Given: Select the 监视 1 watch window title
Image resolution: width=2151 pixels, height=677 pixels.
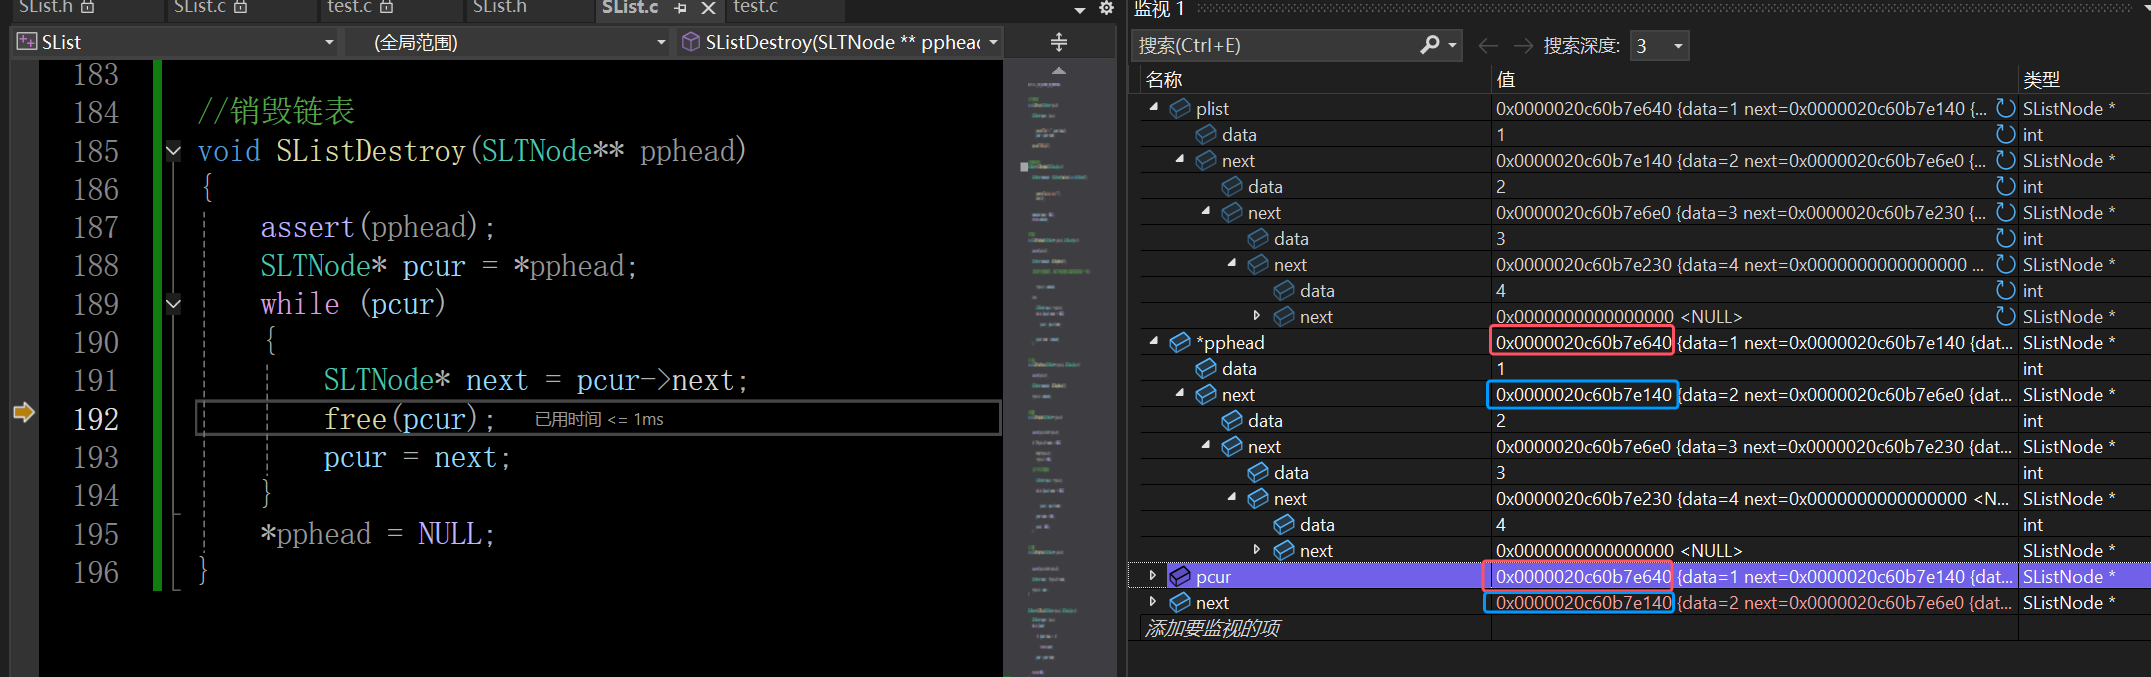Looking at the screenshot, I should coord(1159,9).
